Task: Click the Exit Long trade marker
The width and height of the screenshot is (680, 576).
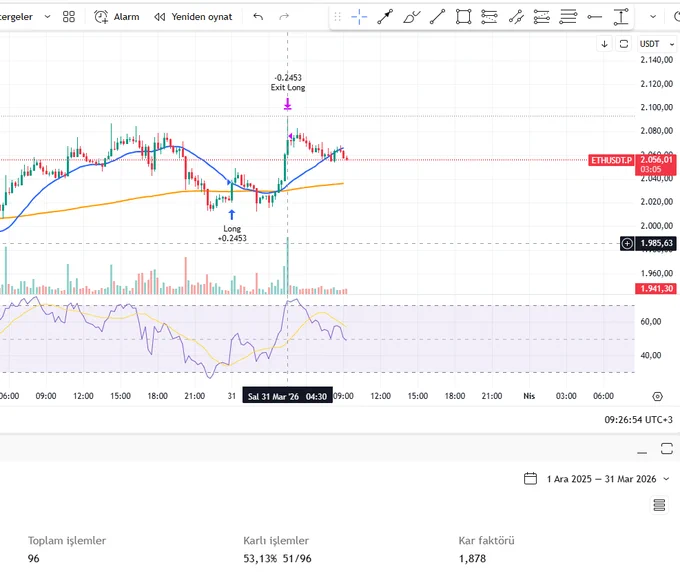Action: [288, 105]
